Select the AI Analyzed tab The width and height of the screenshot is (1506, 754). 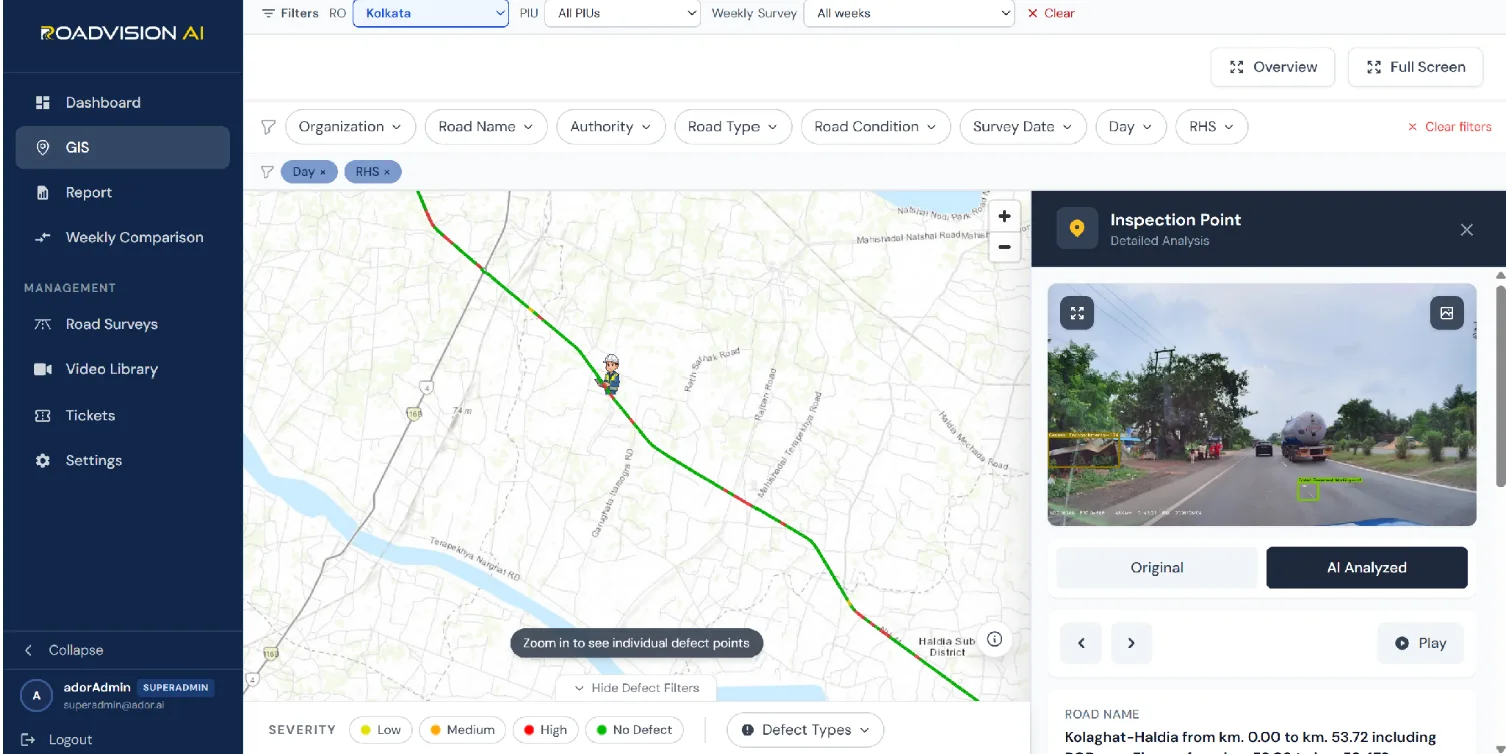tap(1367, 568)
